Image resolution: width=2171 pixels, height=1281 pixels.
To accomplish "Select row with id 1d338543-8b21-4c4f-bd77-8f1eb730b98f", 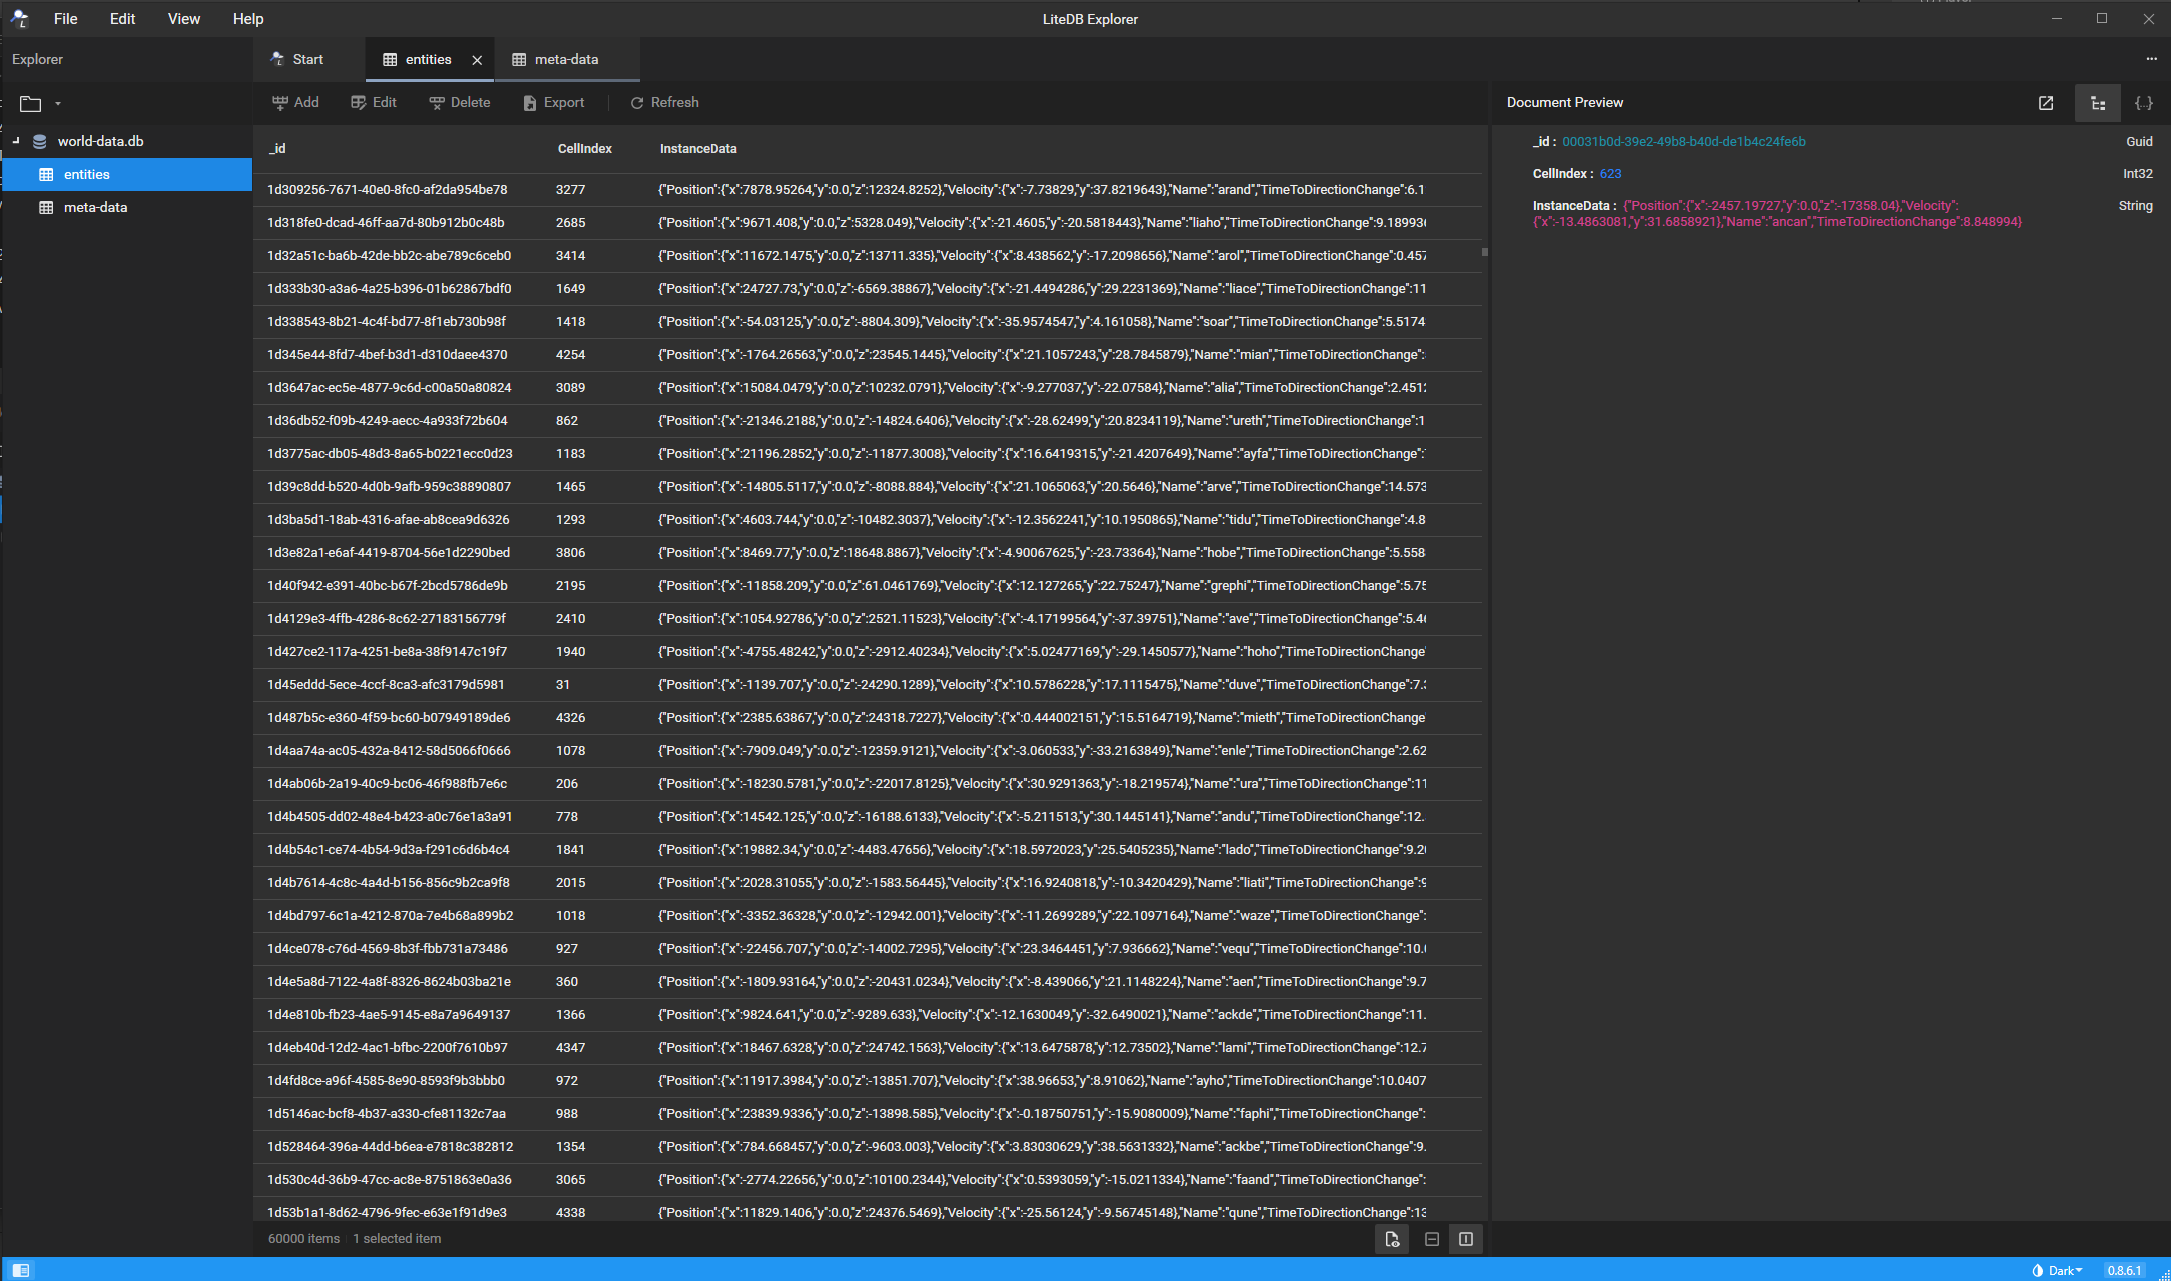I will point(867,321).
